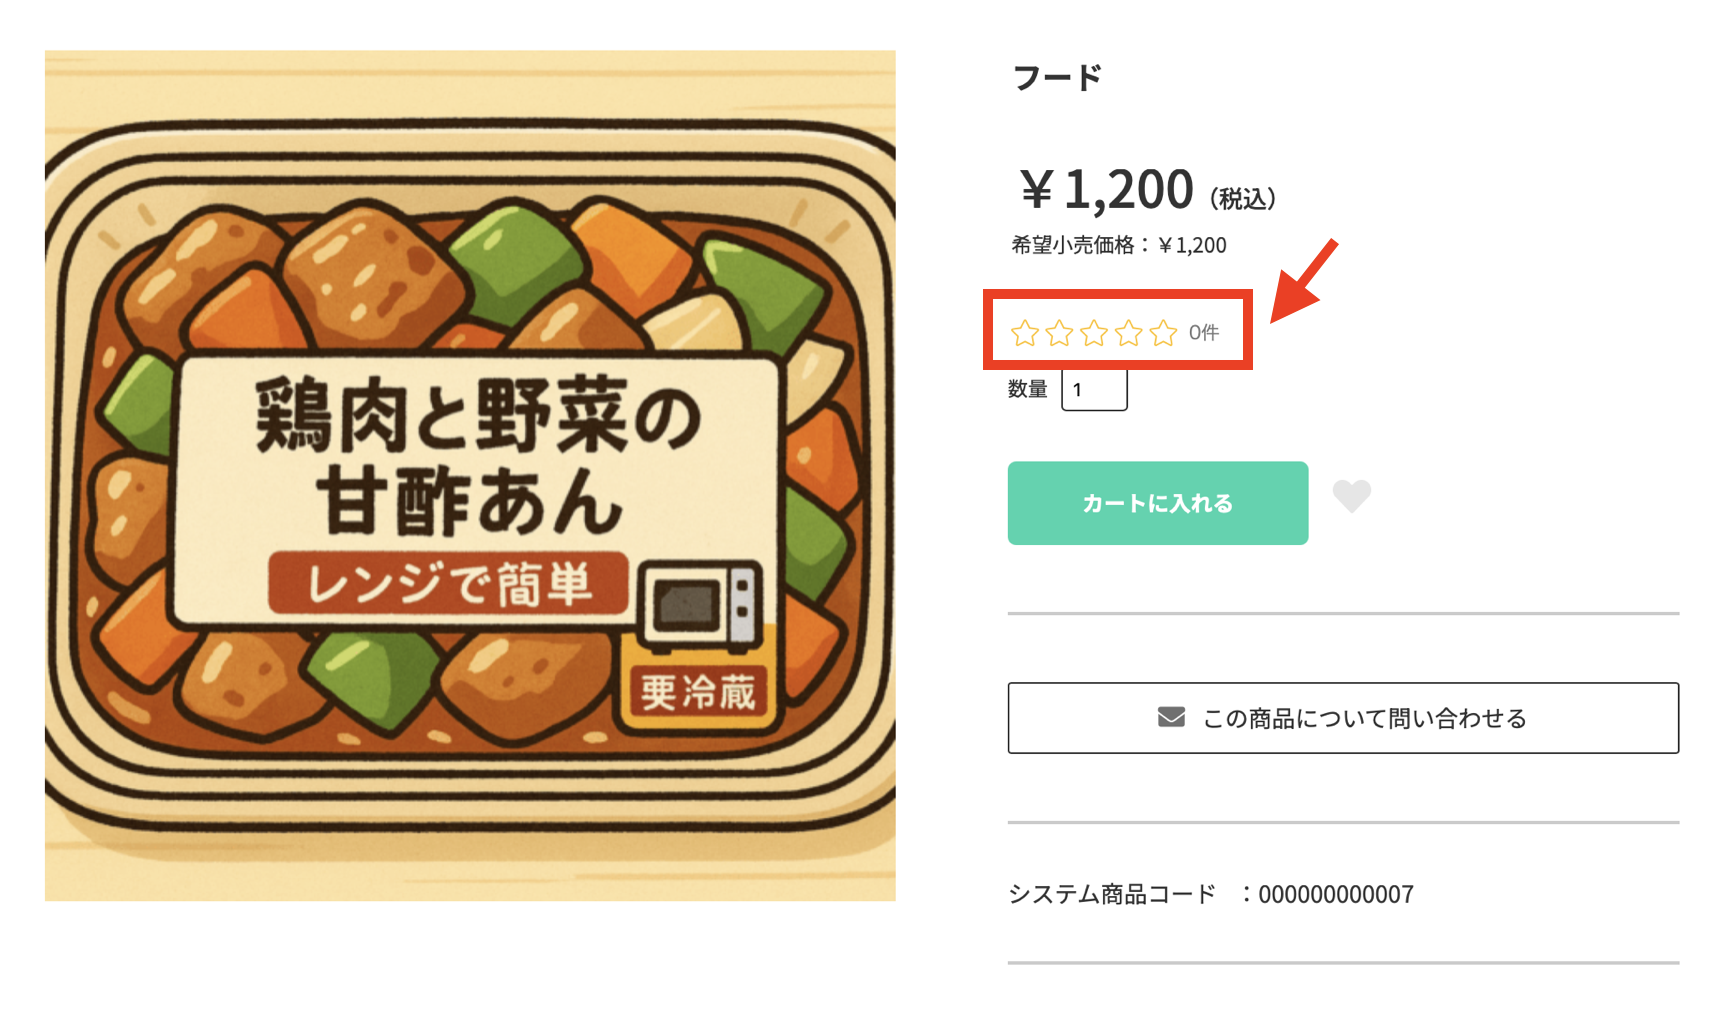Viewport: 1733px width, 1011px height.
Task: Click the システム商品コード number 000000000007
Action: (x=1335, y=894)
